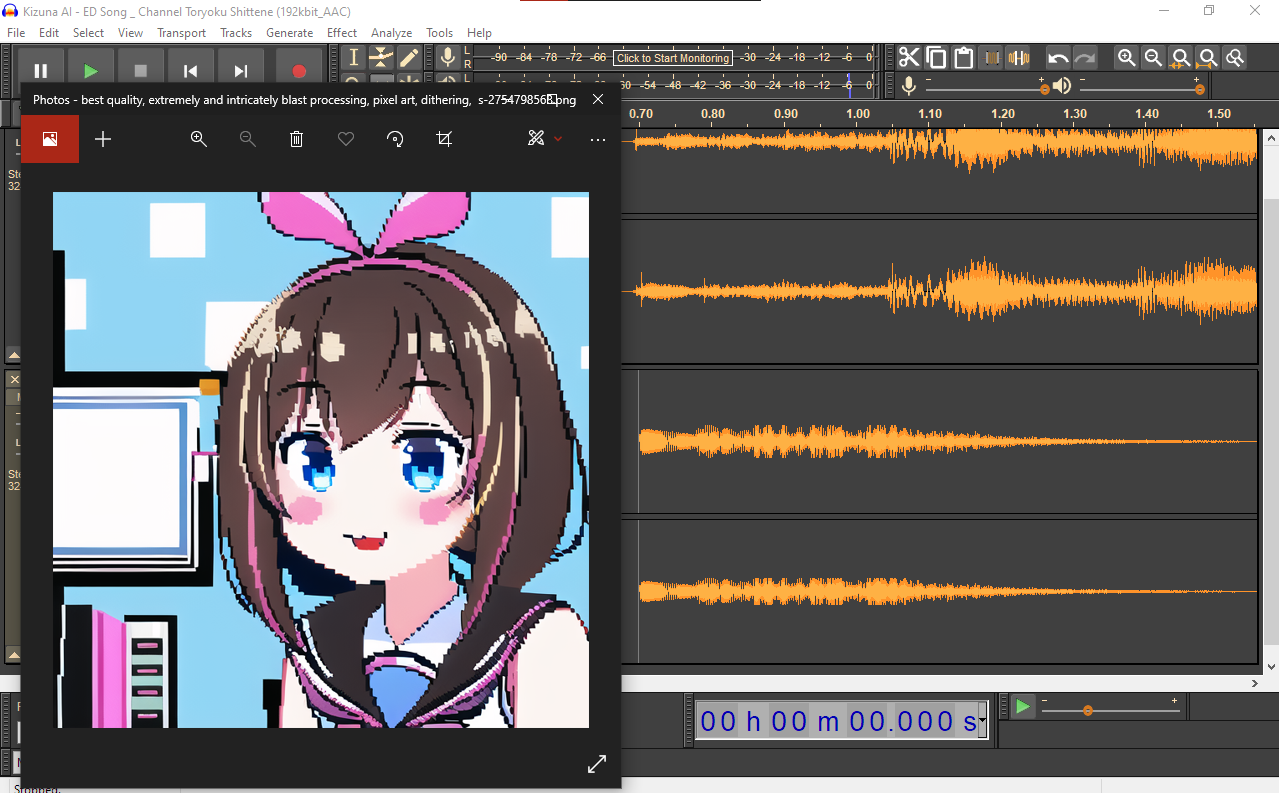The width and height of the screenshot is (1279, 793).
Task: Click the Play-at-Speed button
Action: (1022, 707)
